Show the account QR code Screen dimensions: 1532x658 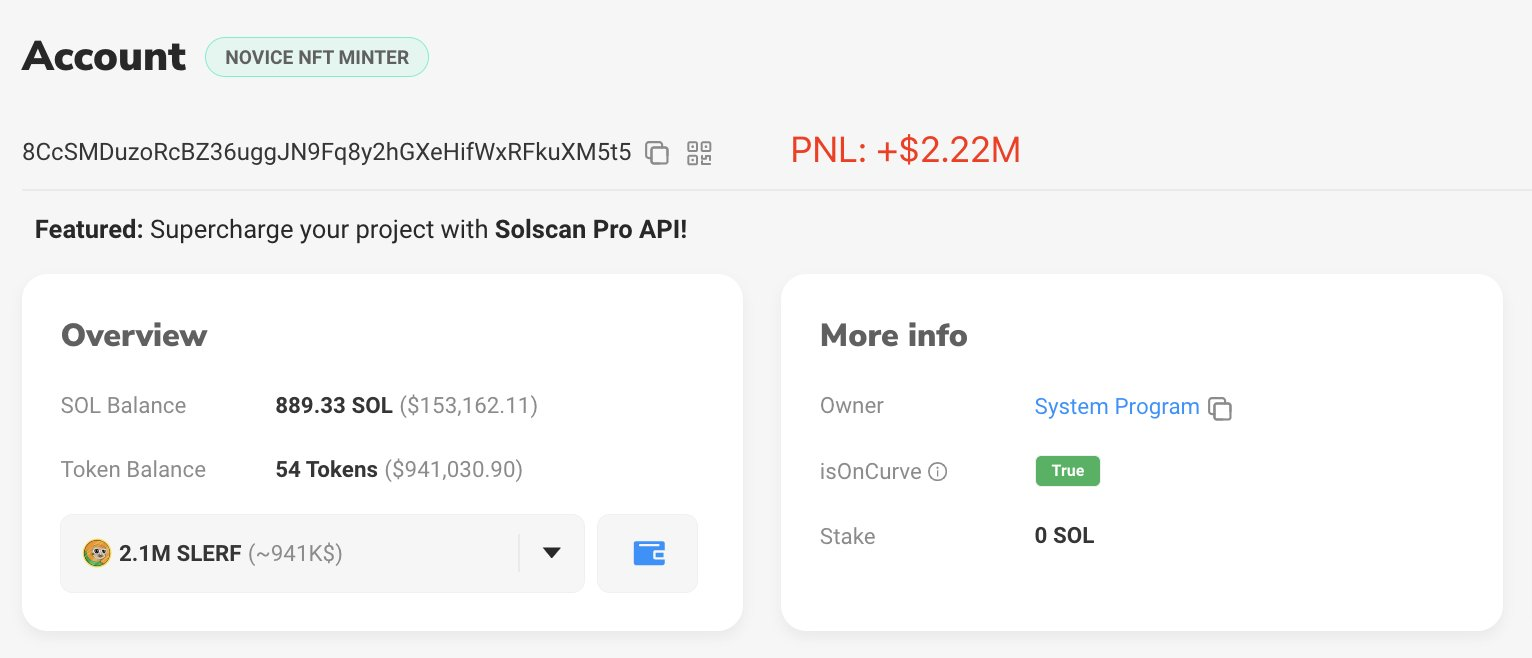(699, 153)
